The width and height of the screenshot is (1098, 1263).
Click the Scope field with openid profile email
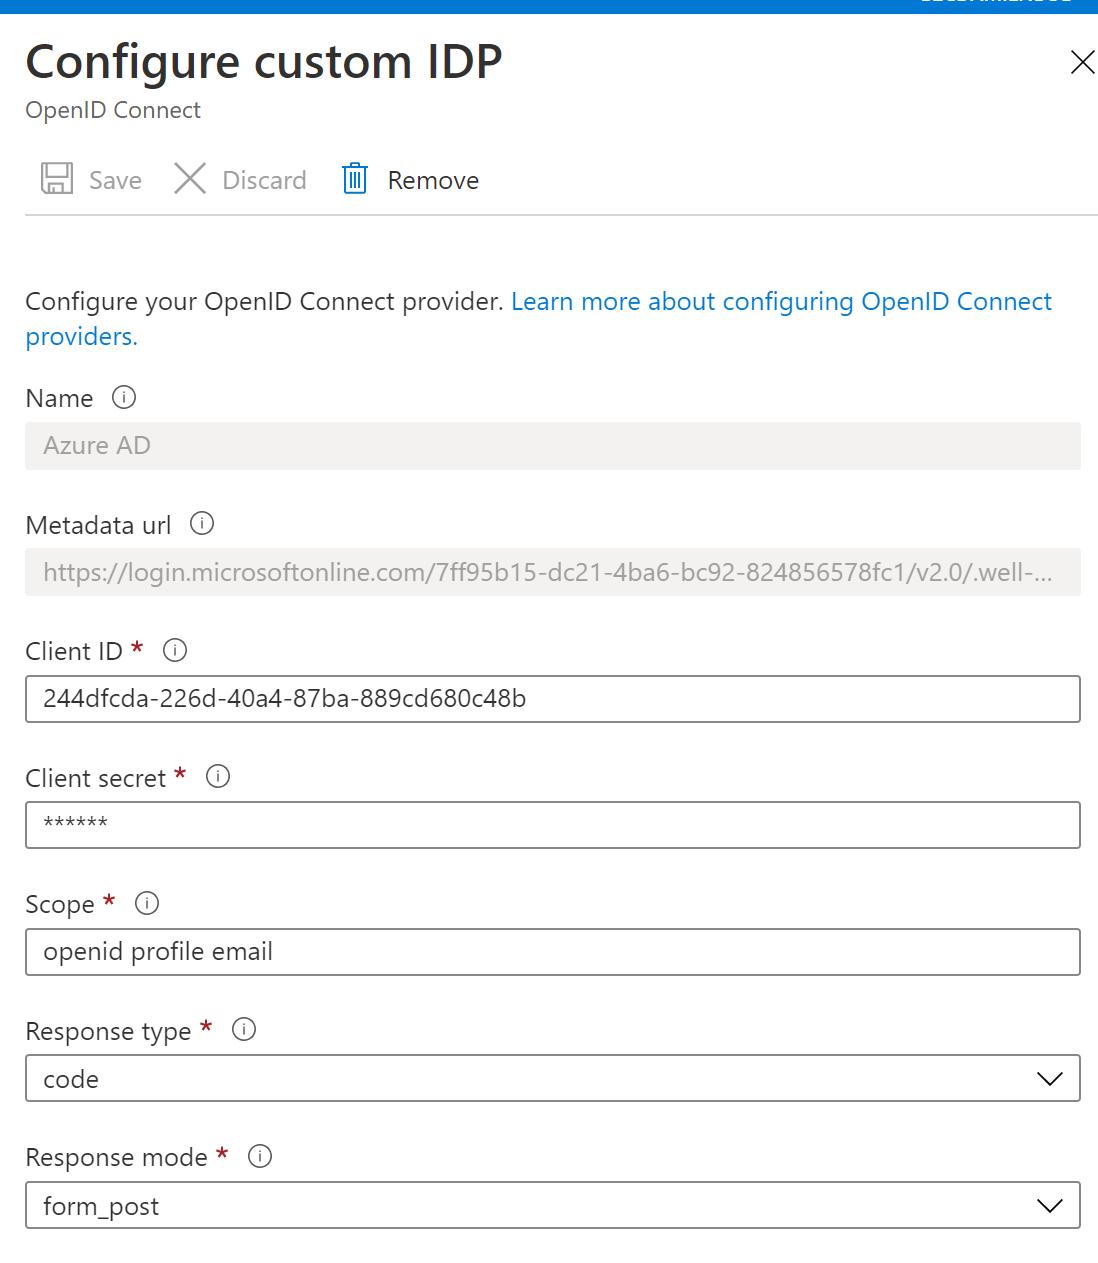pos(552,952)
